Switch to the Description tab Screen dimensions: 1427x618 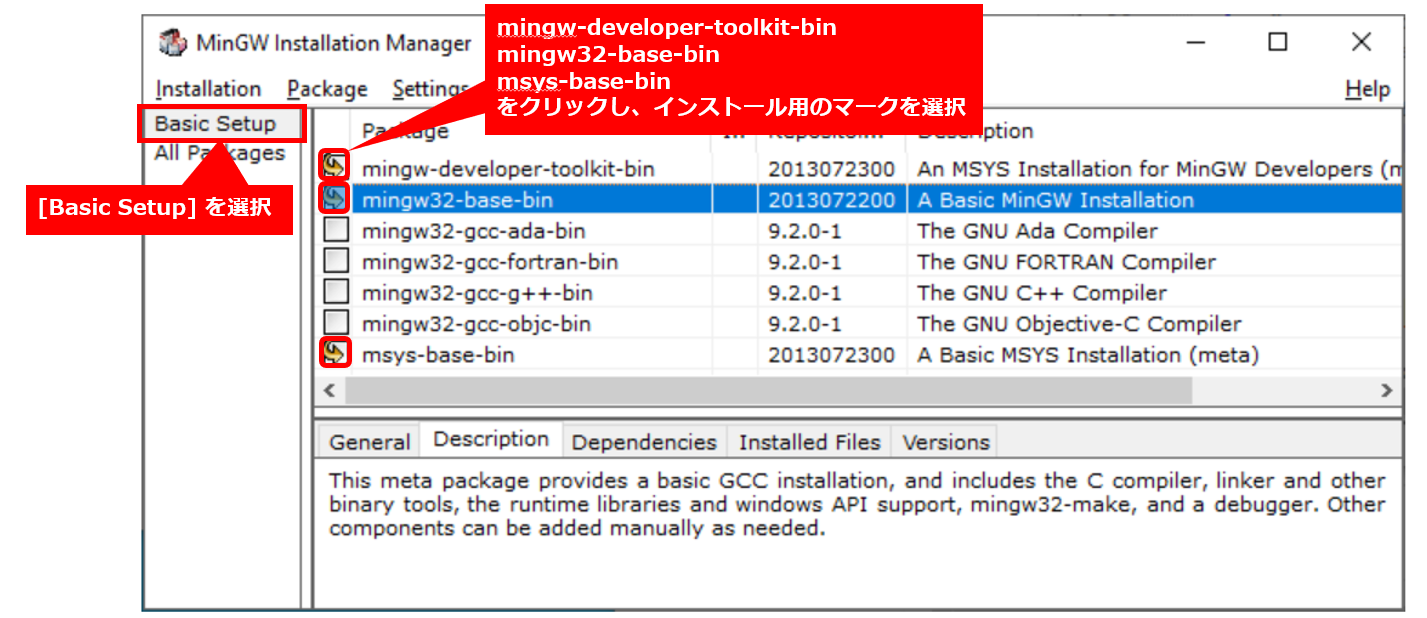[491, 439]
